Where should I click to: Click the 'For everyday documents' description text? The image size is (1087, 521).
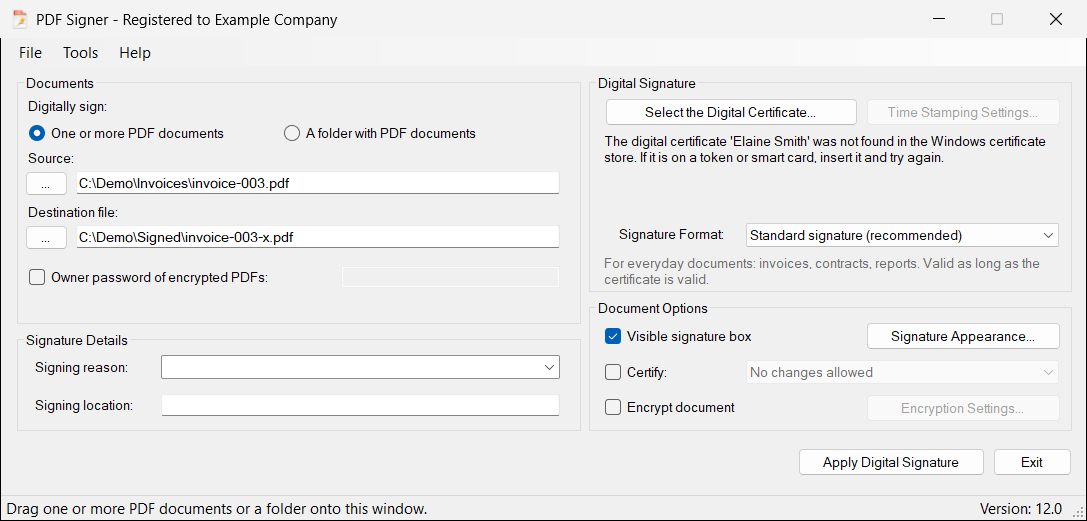point(821,272)
